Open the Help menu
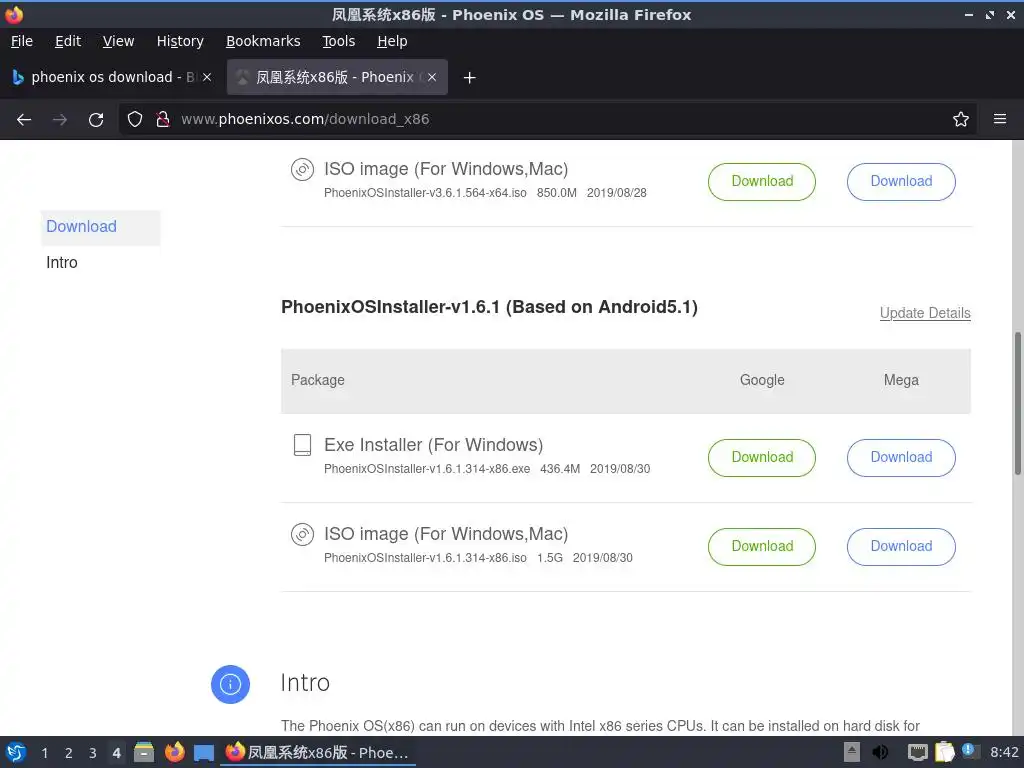1024x768 pixels. 392,41
